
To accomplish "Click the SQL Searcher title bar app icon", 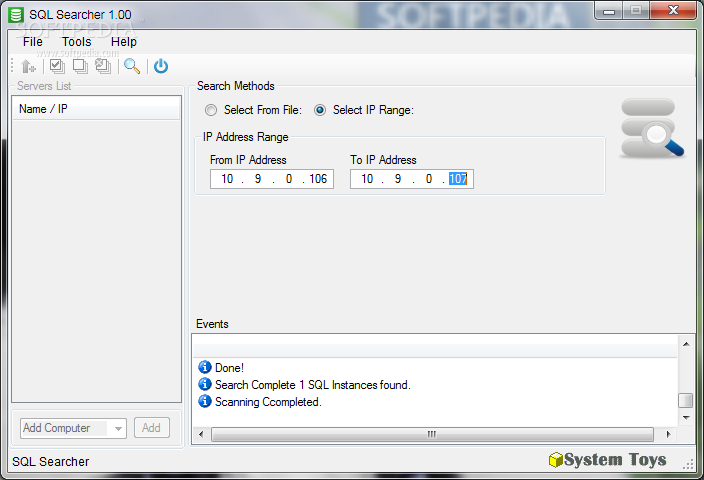I will pos(16,14).
